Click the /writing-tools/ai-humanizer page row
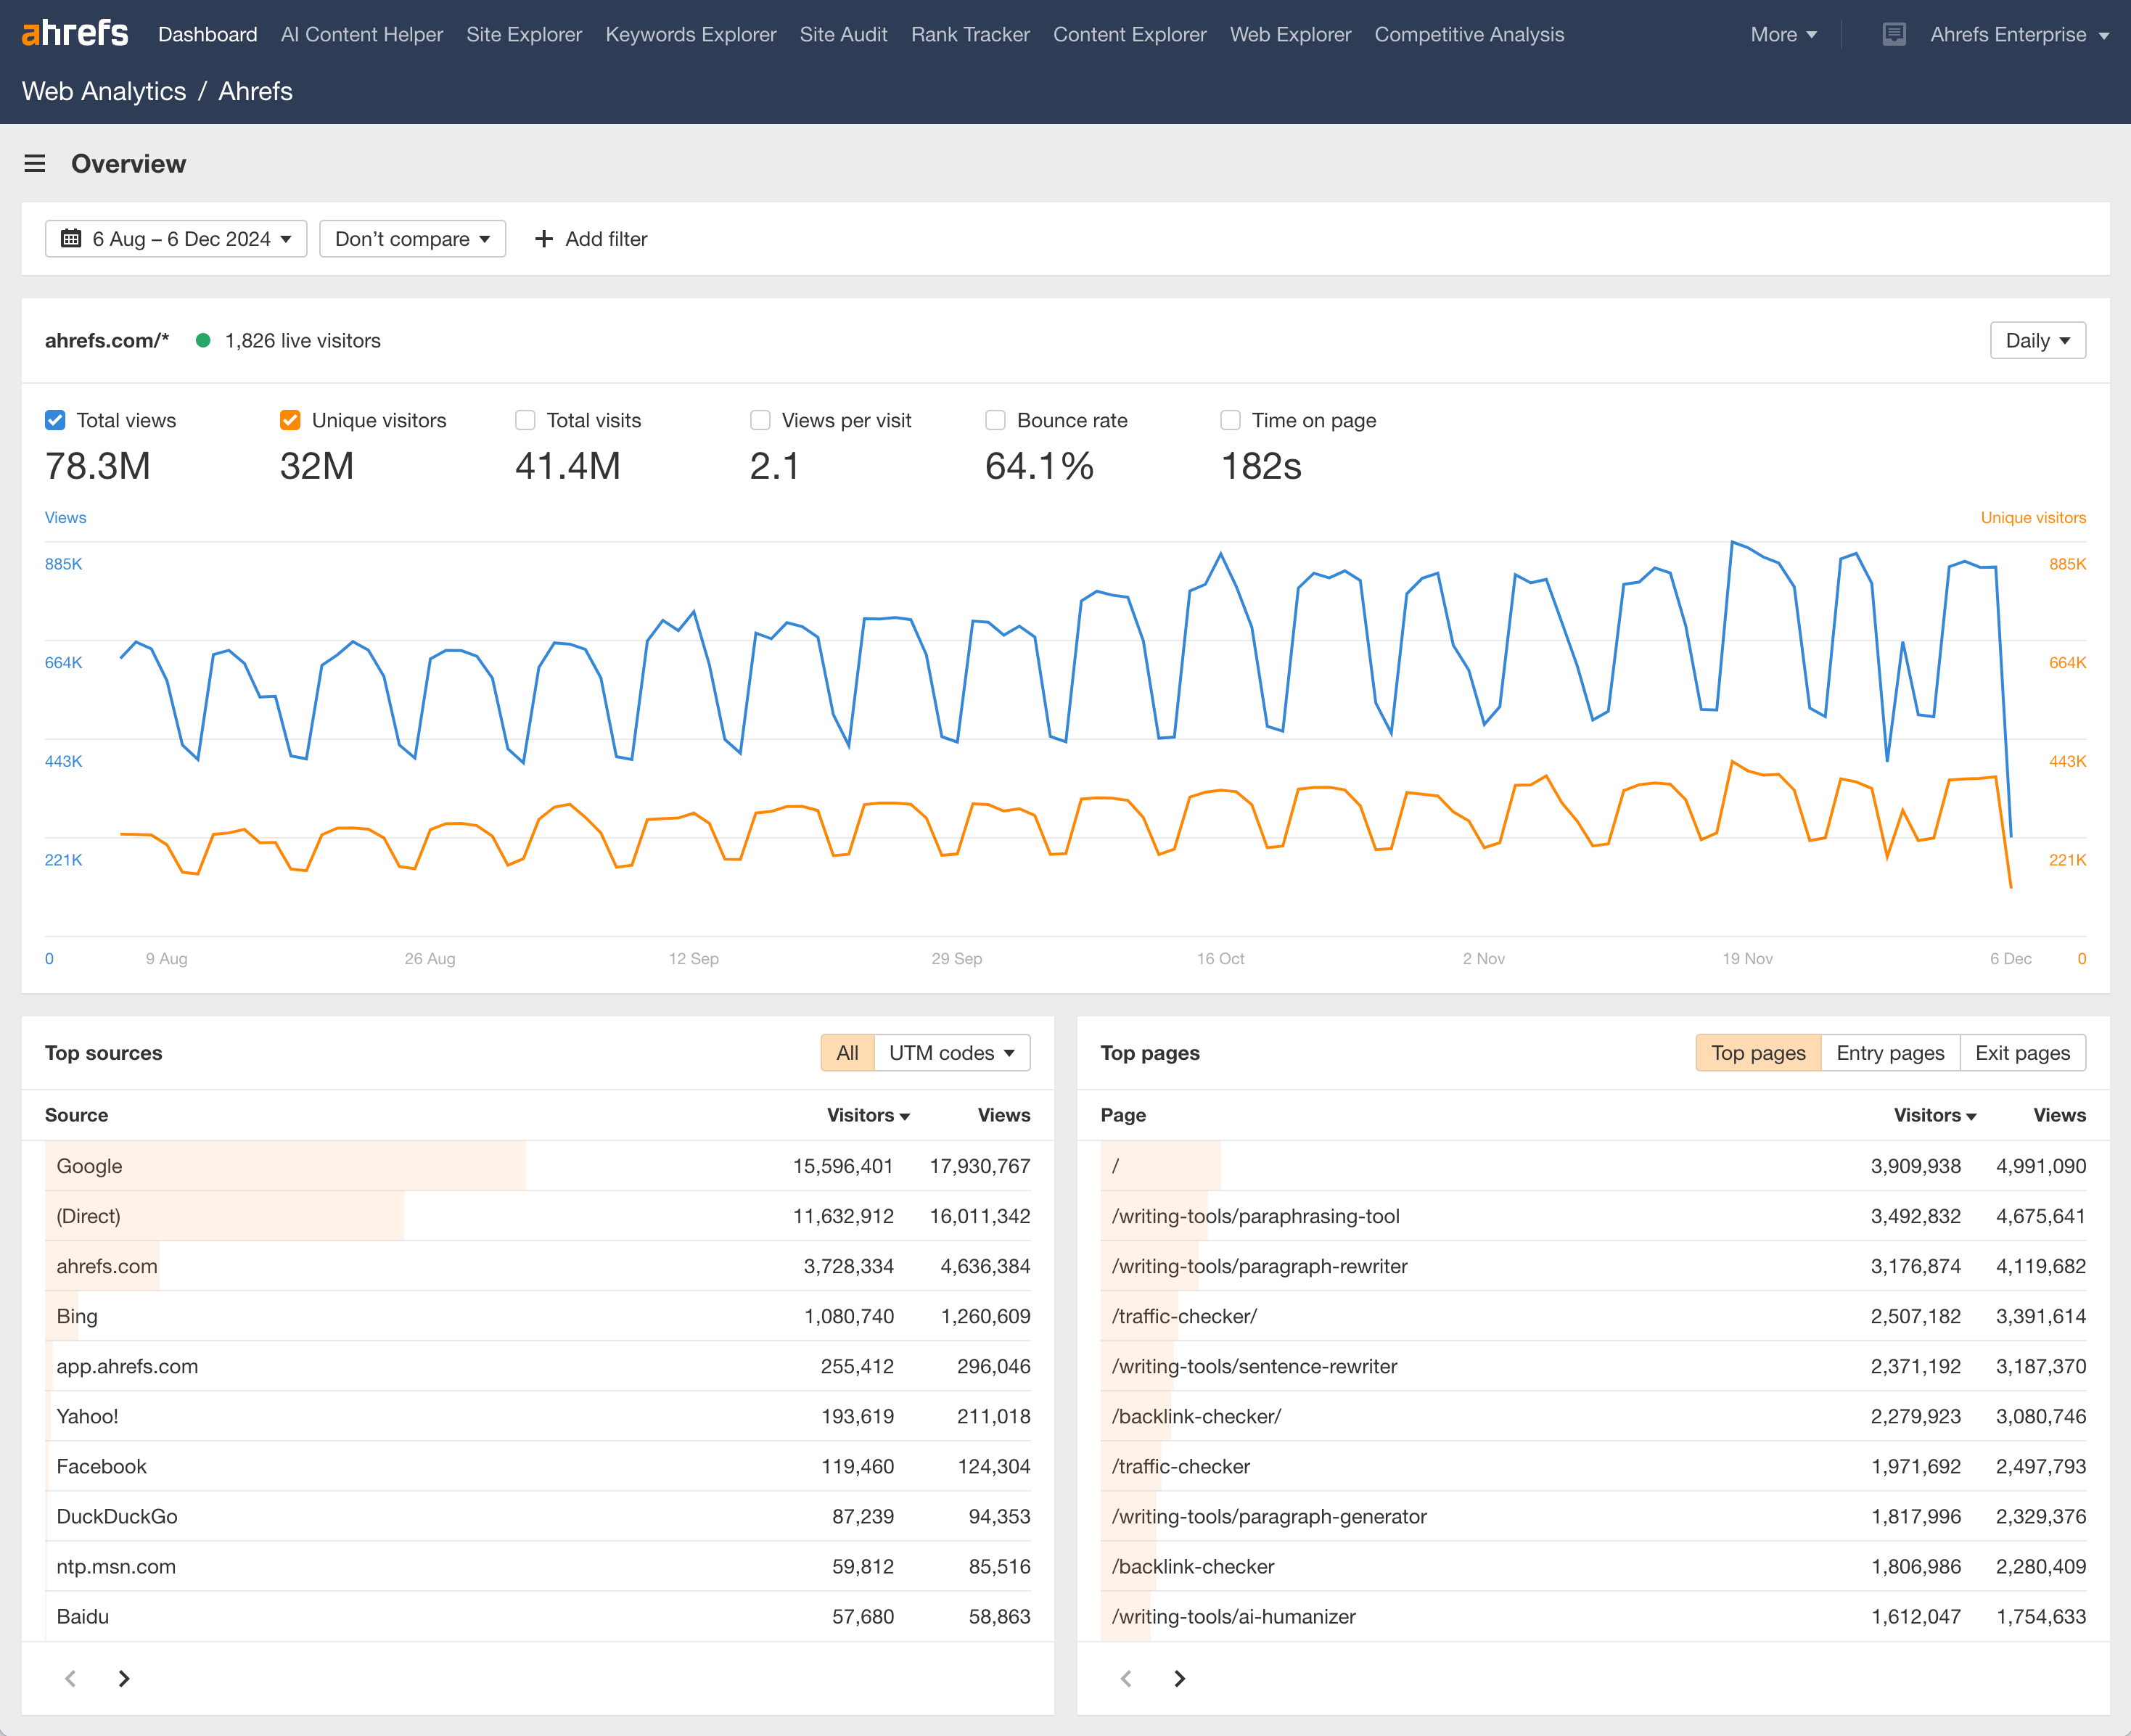This screenshot has height=1736, width=2131. pos(1593,1616)
